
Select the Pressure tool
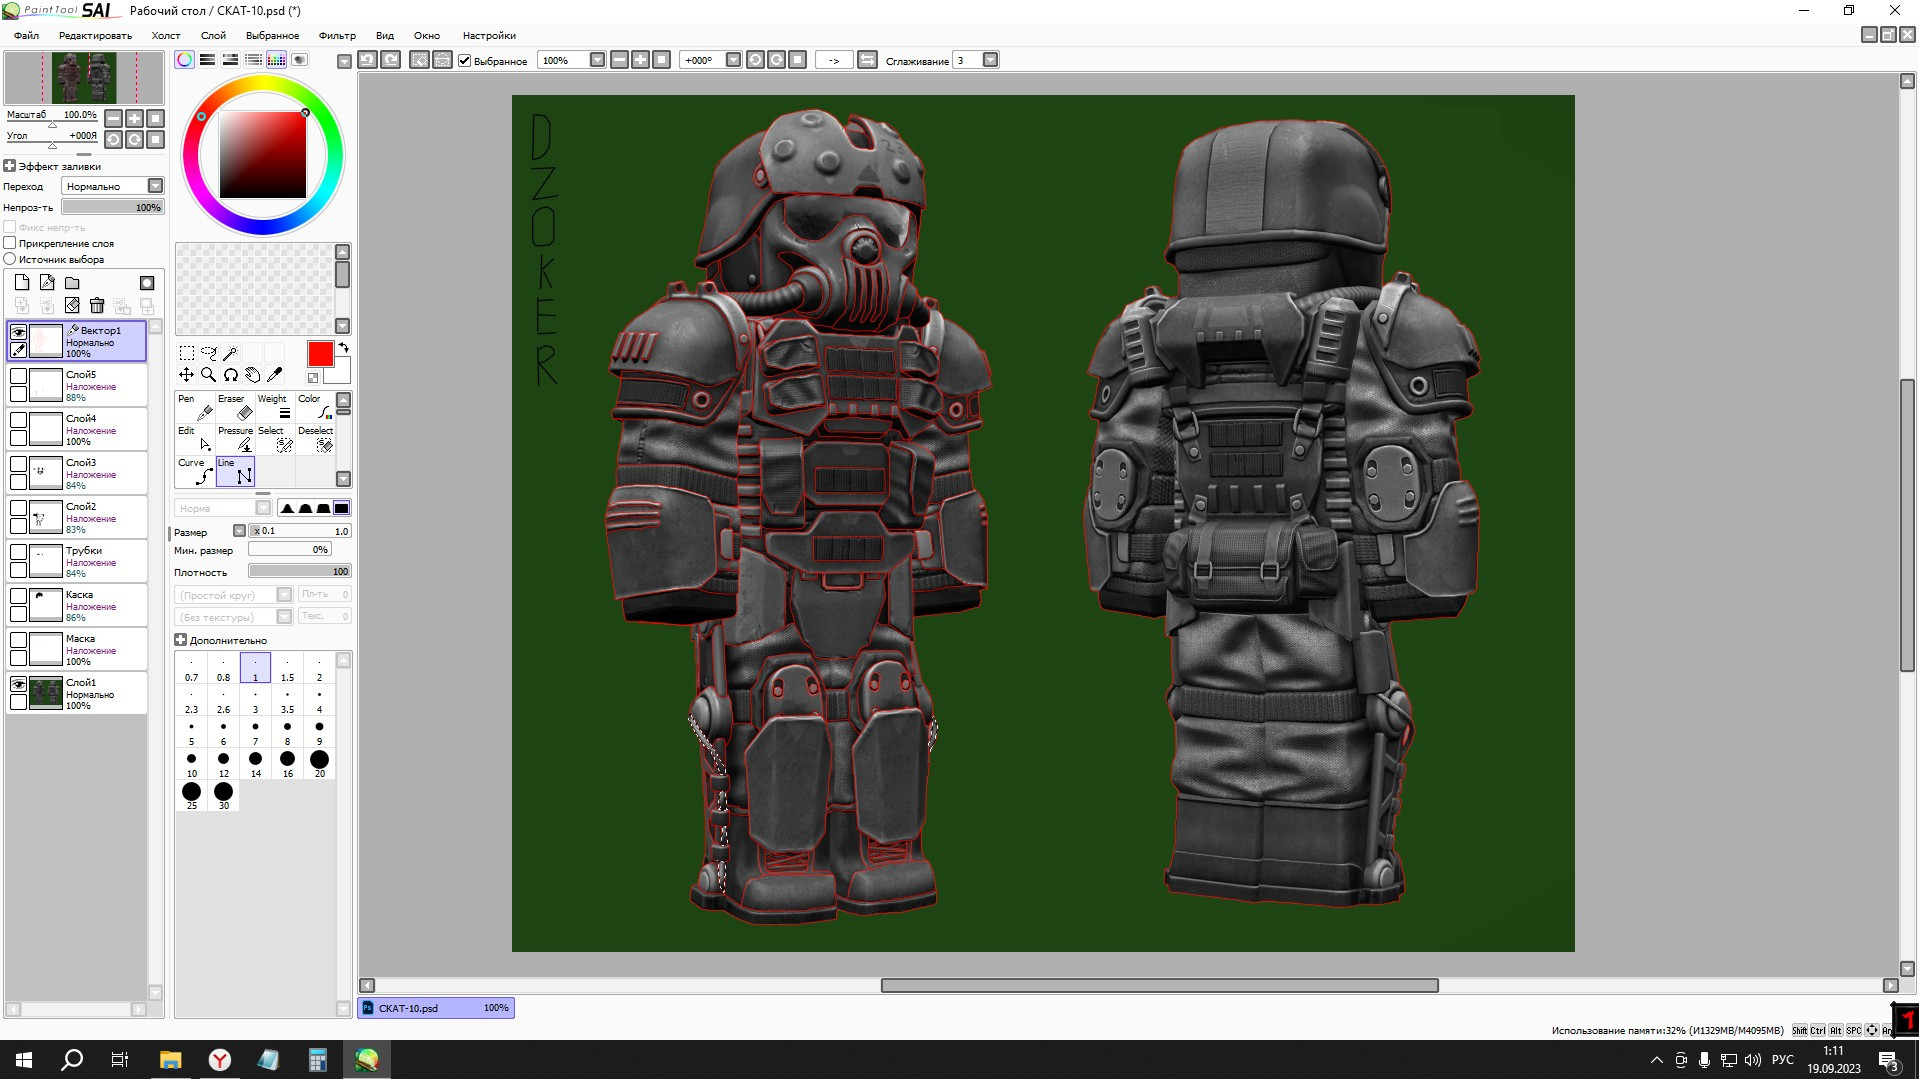(x=235, y=439)
